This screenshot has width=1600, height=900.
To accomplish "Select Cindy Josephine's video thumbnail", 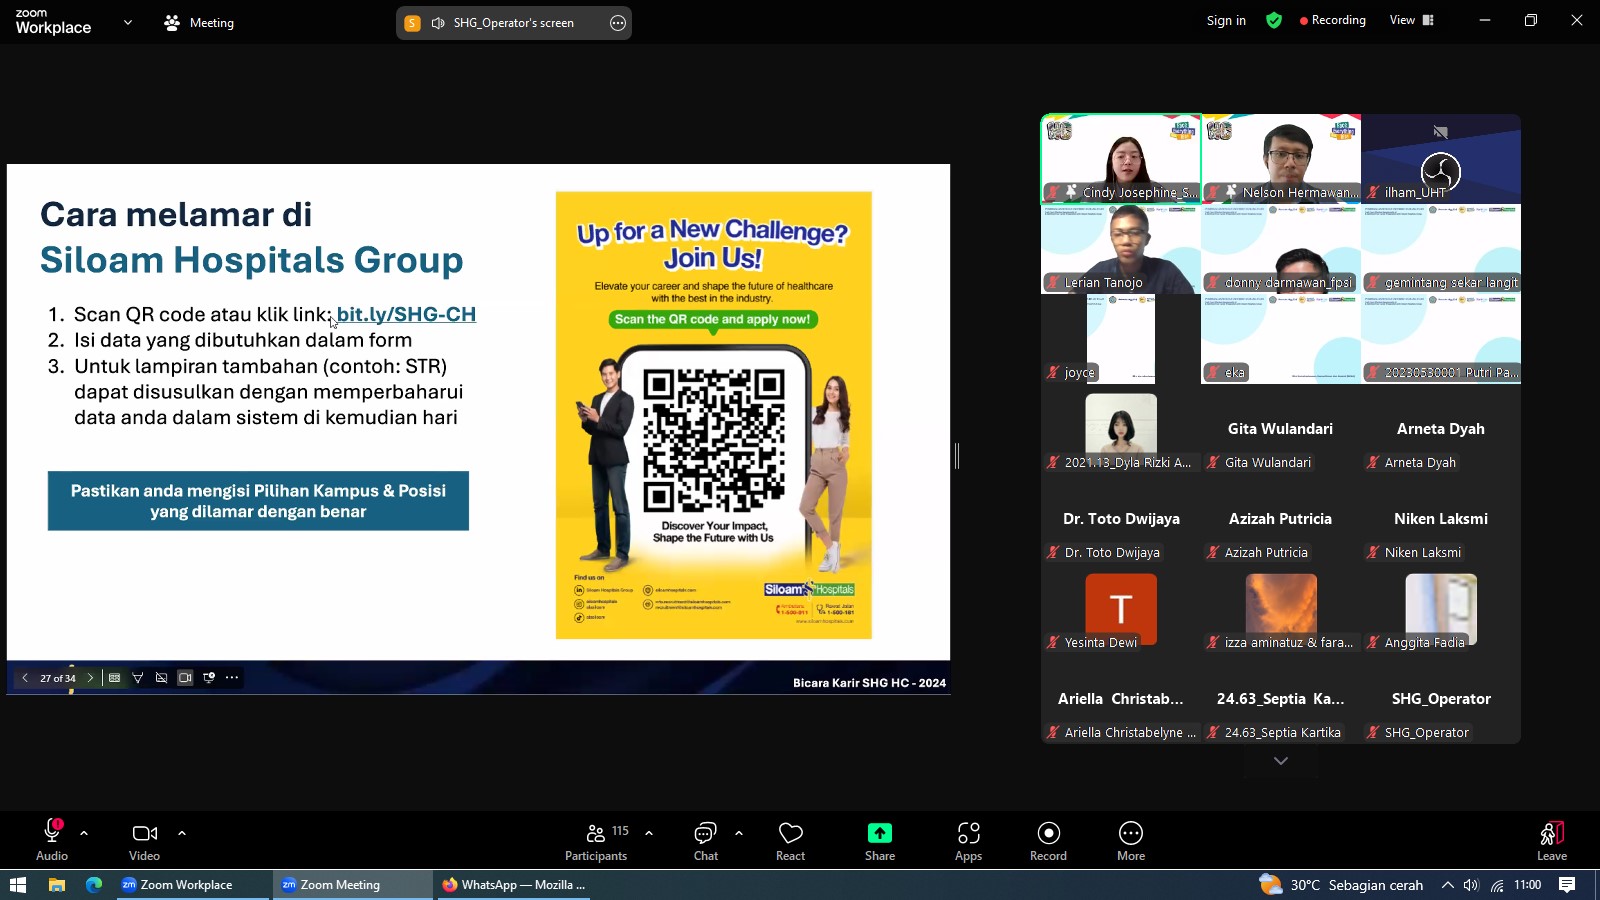I will (x=1121, y=159).
